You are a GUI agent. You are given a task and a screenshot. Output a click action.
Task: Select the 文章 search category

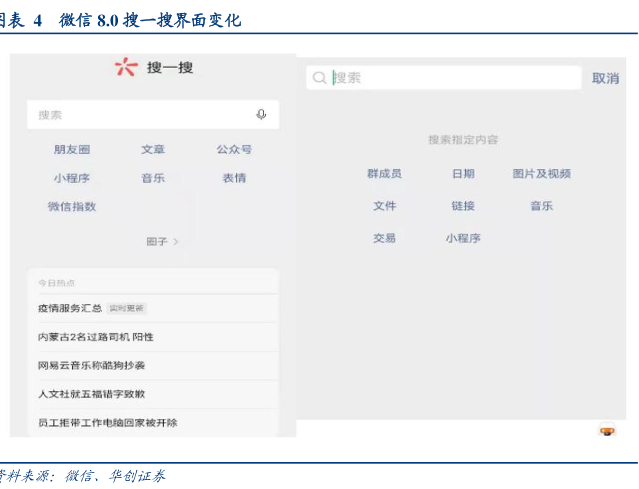[x=153, y=149]
